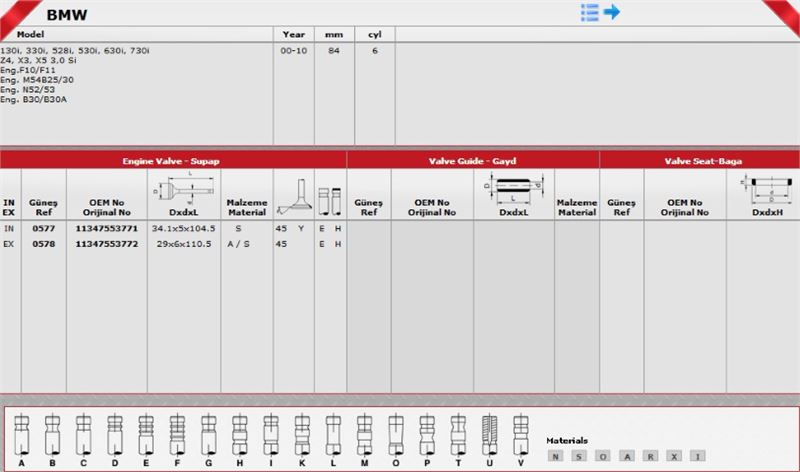Click the BMW brand title
The width and height of the screenshot is (800, 472).
[67, 15]
